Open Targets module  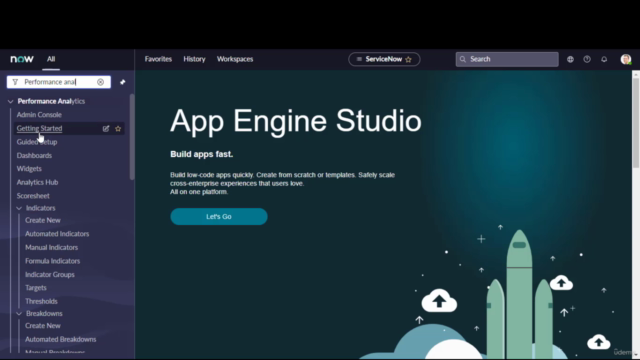point(36,288)
